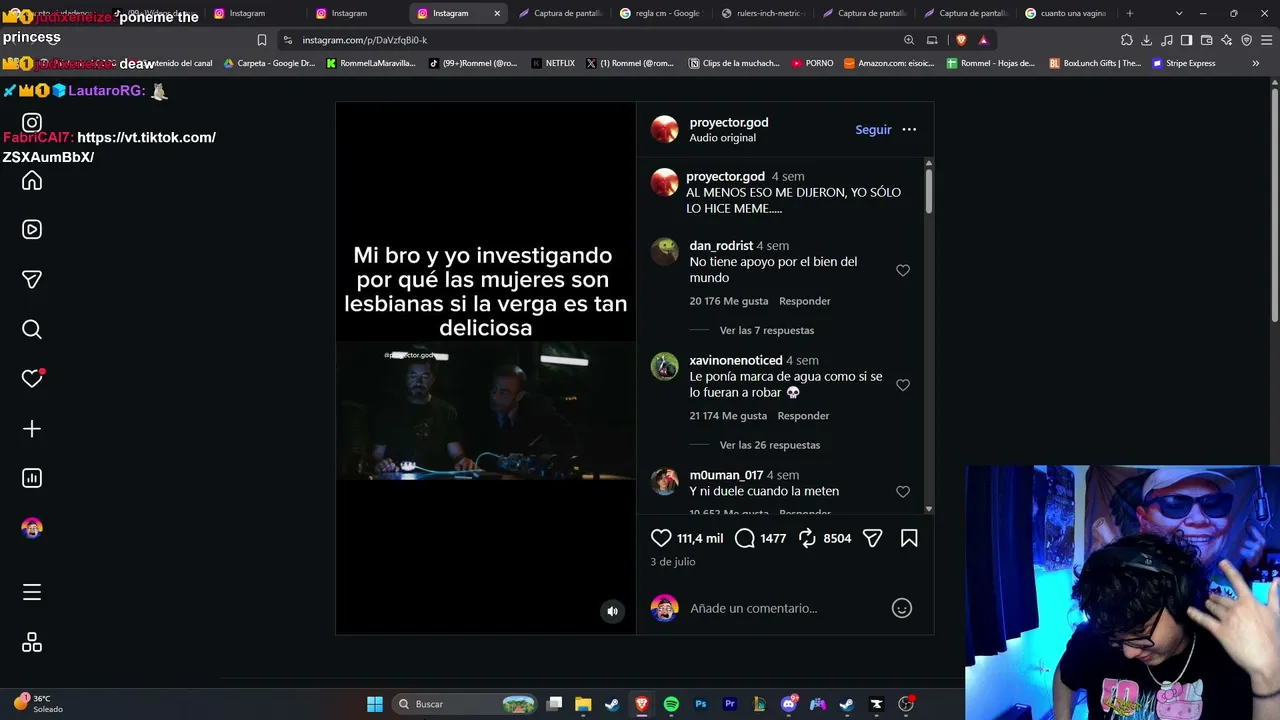
Task: Like xavinonenoticed's comment
Action: point(903,385)
